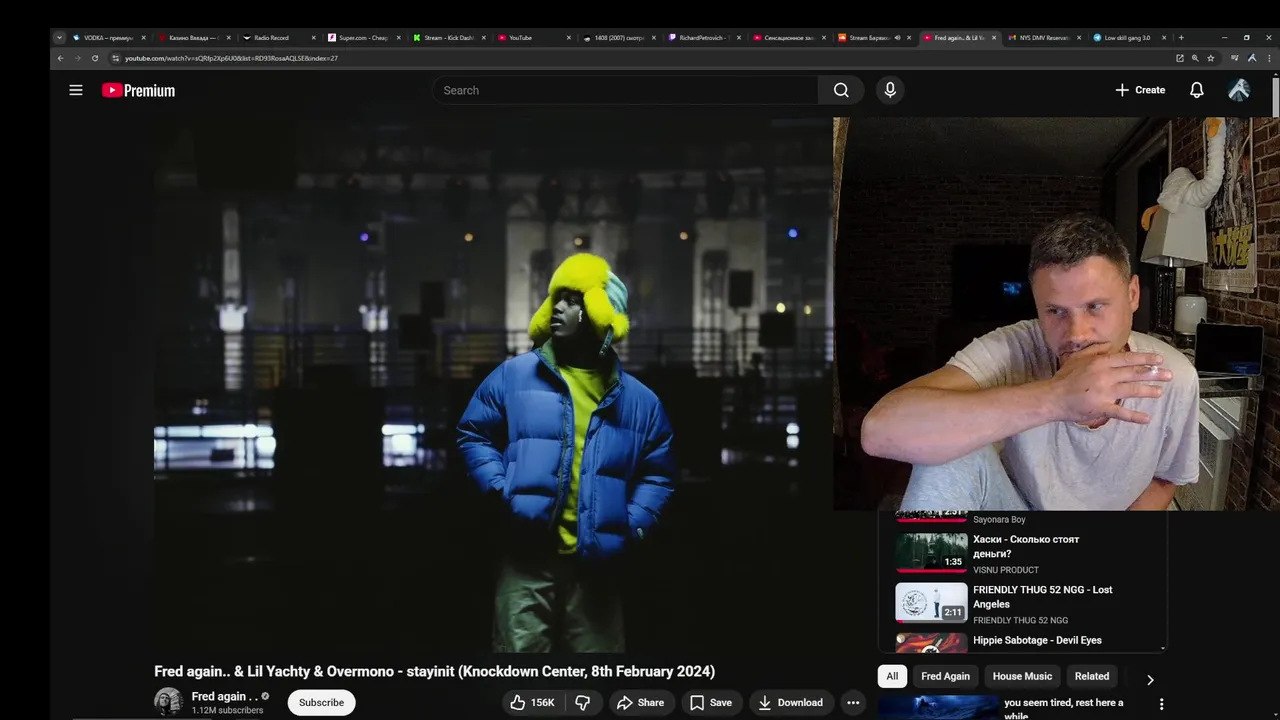
Task: View site information icon in address bar
Action: [115, 58]
